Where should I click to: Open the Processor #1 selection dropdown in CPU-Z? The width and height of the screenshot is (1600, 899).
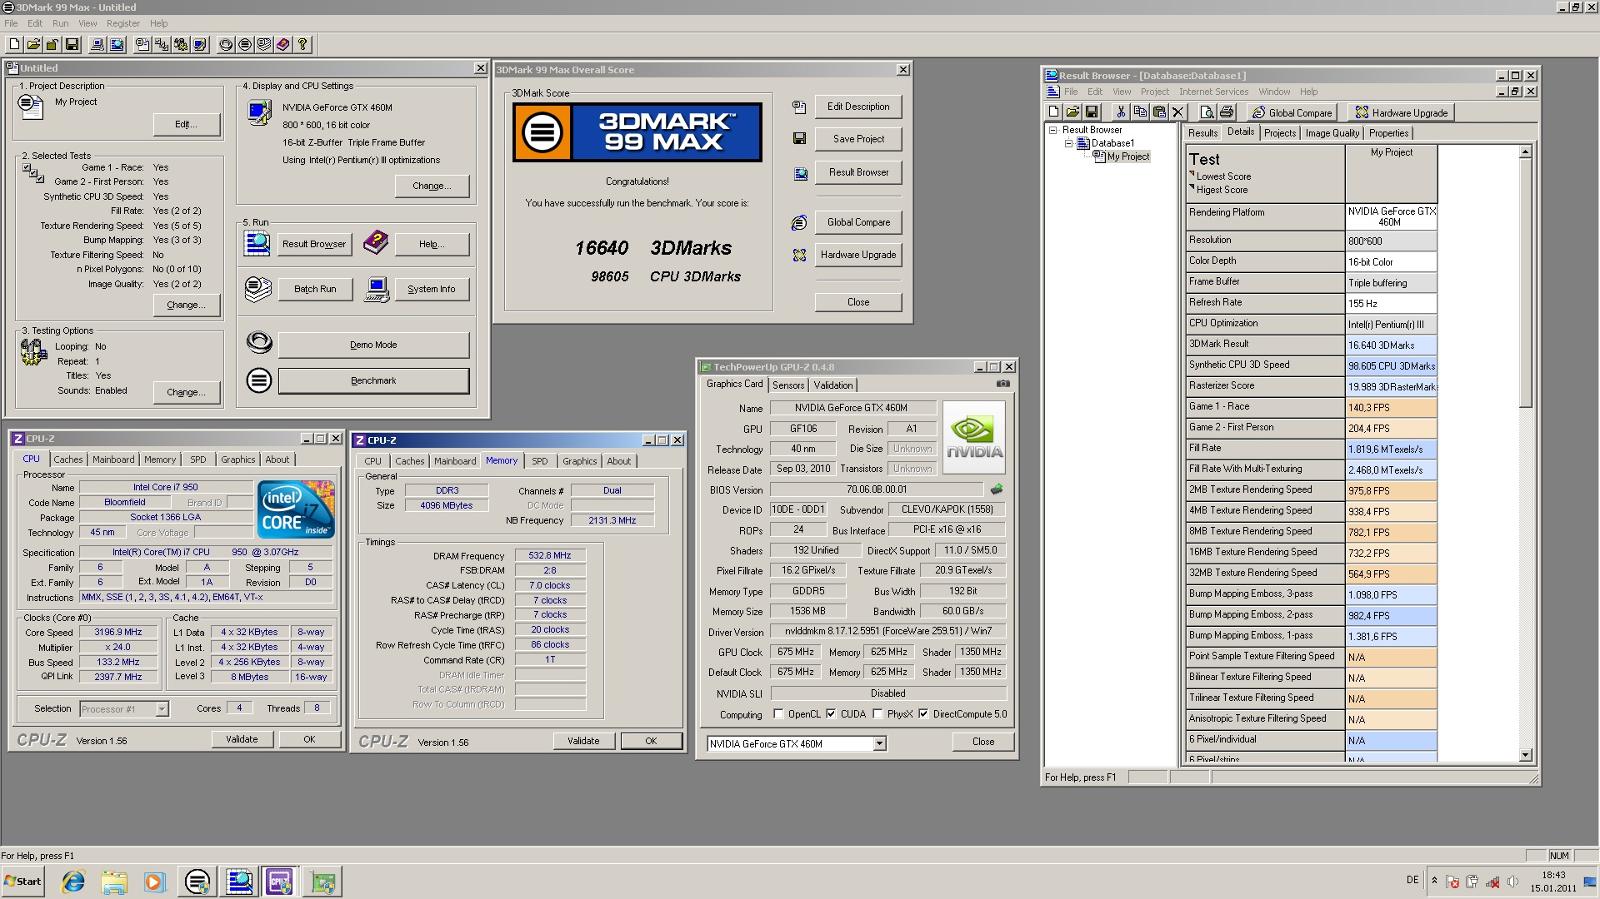click(x=162, y=709)
